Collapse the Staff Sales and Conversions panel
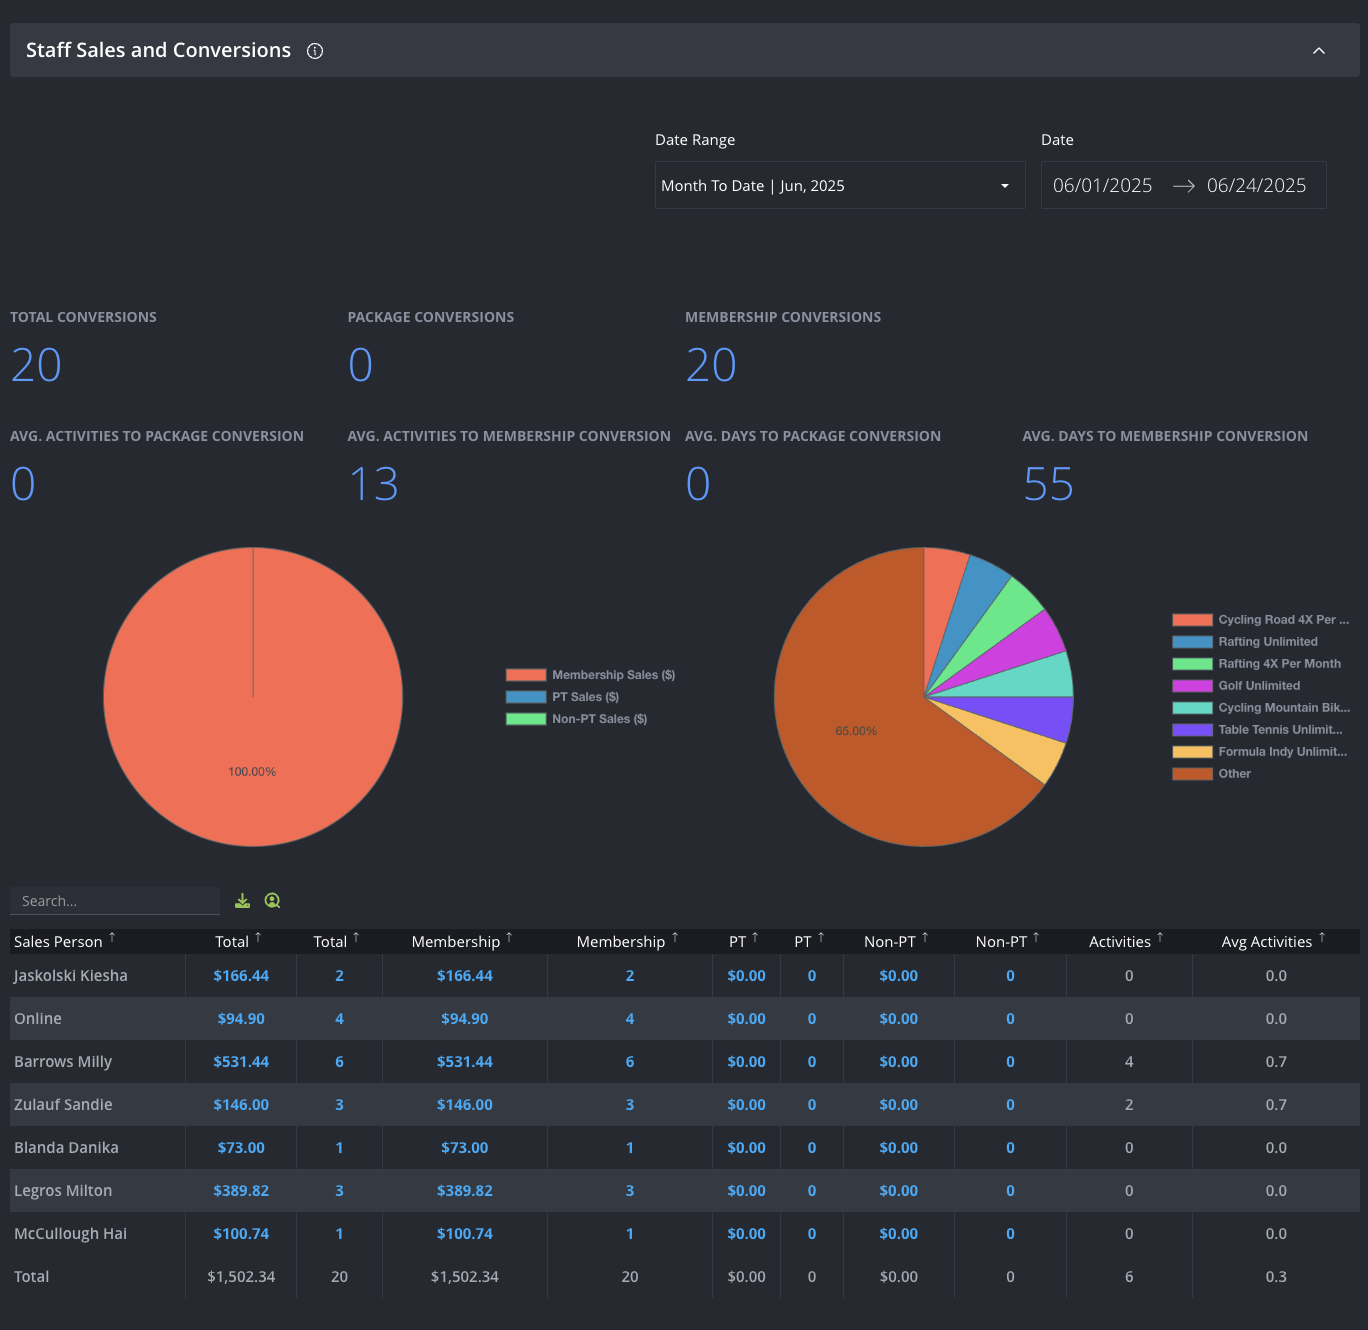Screen dimensions: 1368x1330 1319,51
